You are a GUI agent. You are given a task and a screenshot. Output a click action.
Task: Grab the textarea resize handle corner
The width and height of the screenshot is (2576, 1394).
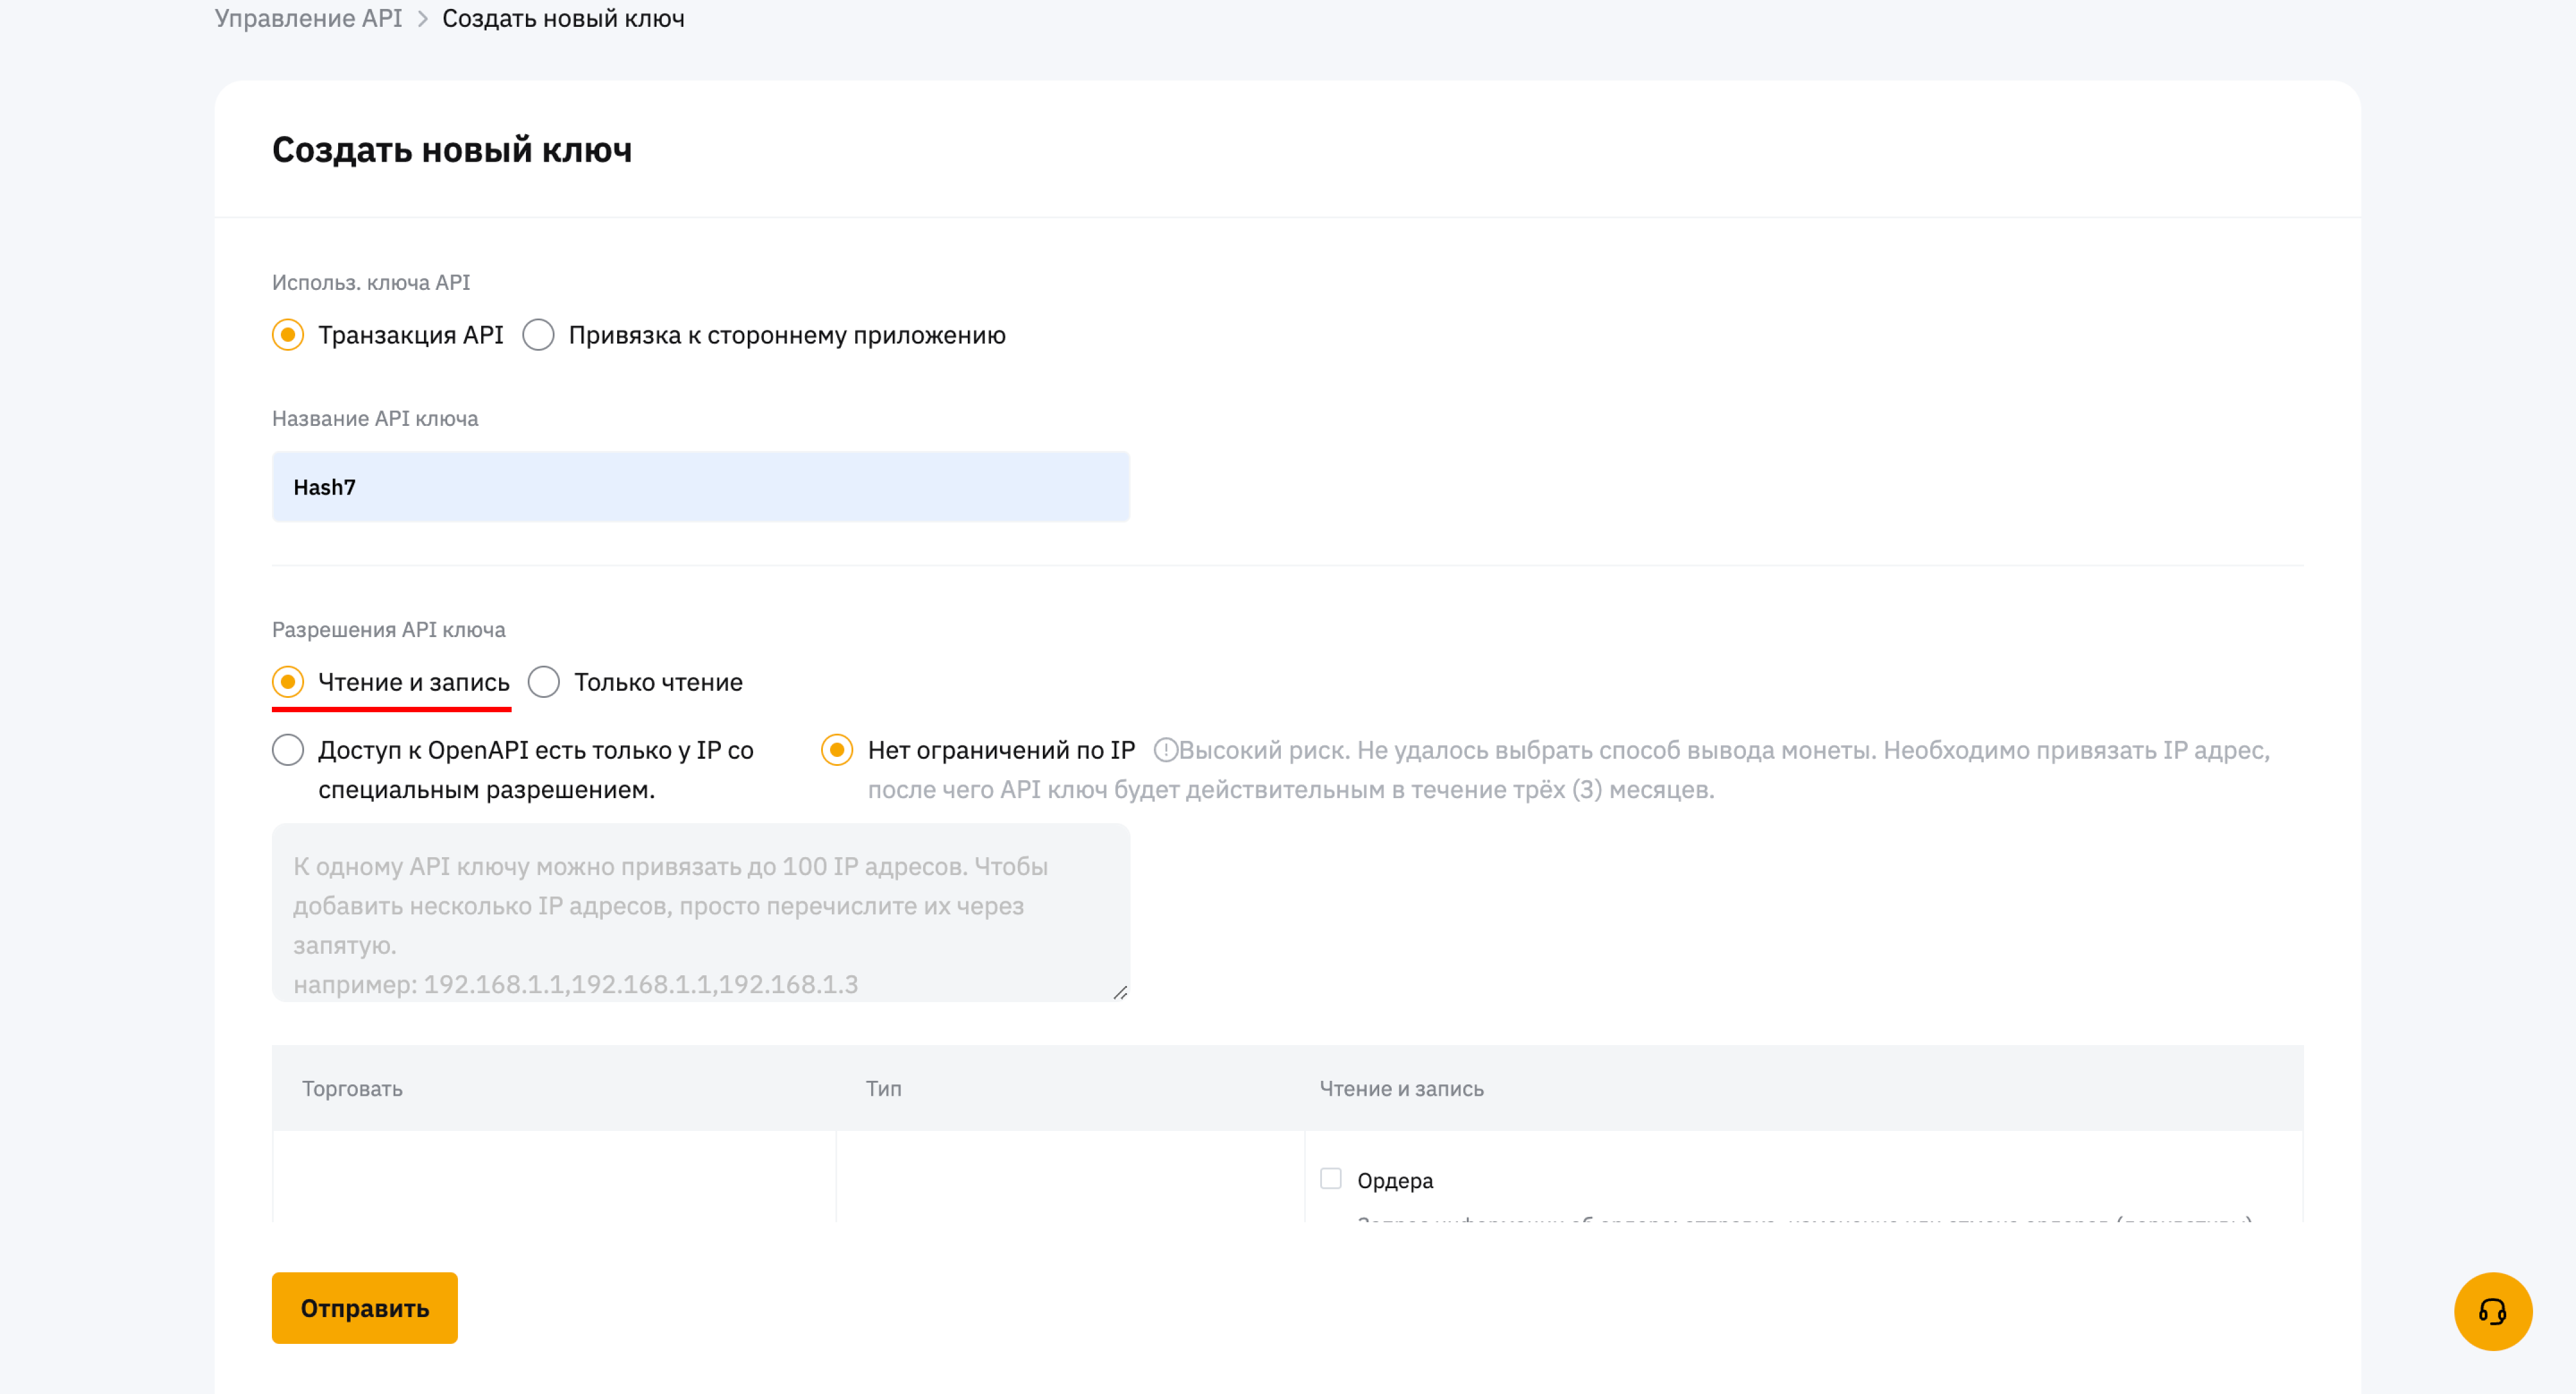pos(1120,993)
